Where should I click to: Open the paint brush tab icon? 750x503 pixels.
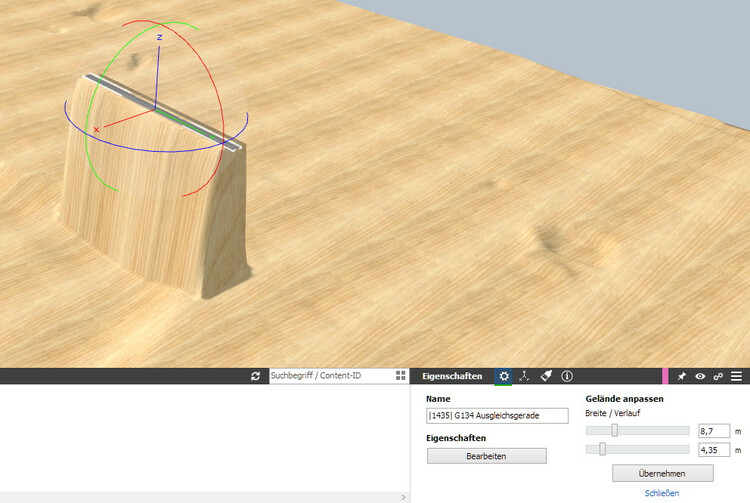pos(546,376)
